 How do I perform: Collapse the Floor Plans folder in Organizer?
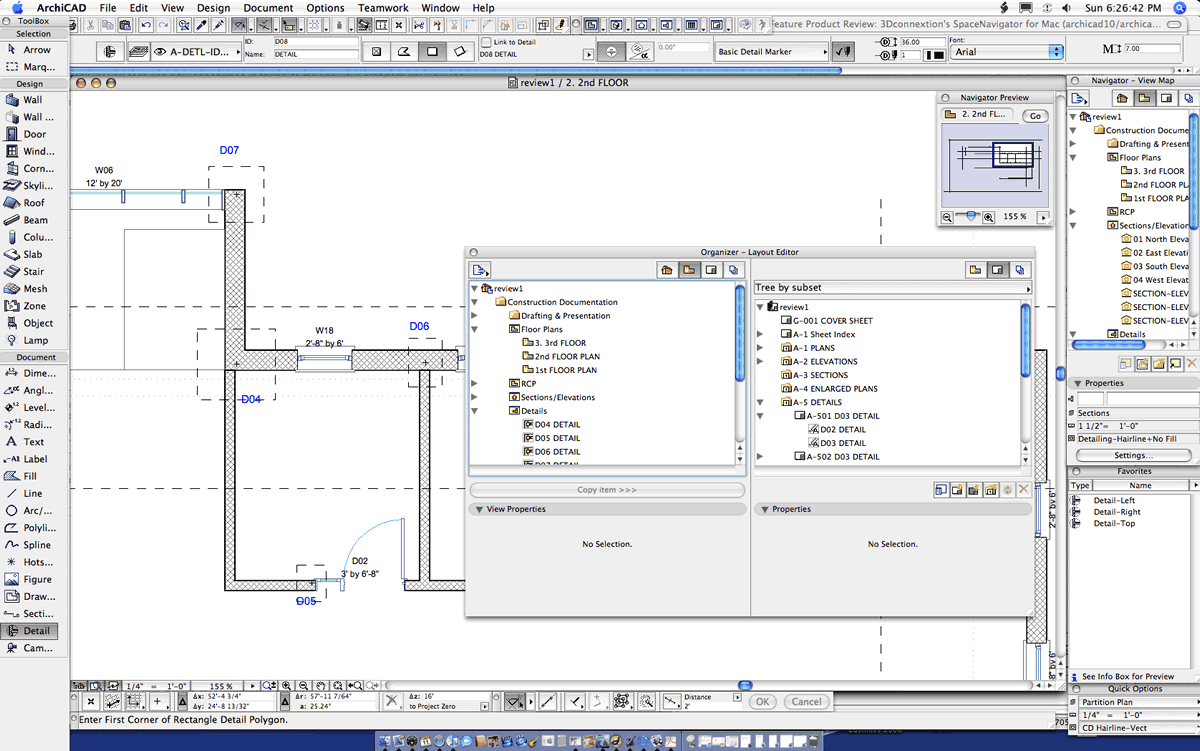(475, 329)
